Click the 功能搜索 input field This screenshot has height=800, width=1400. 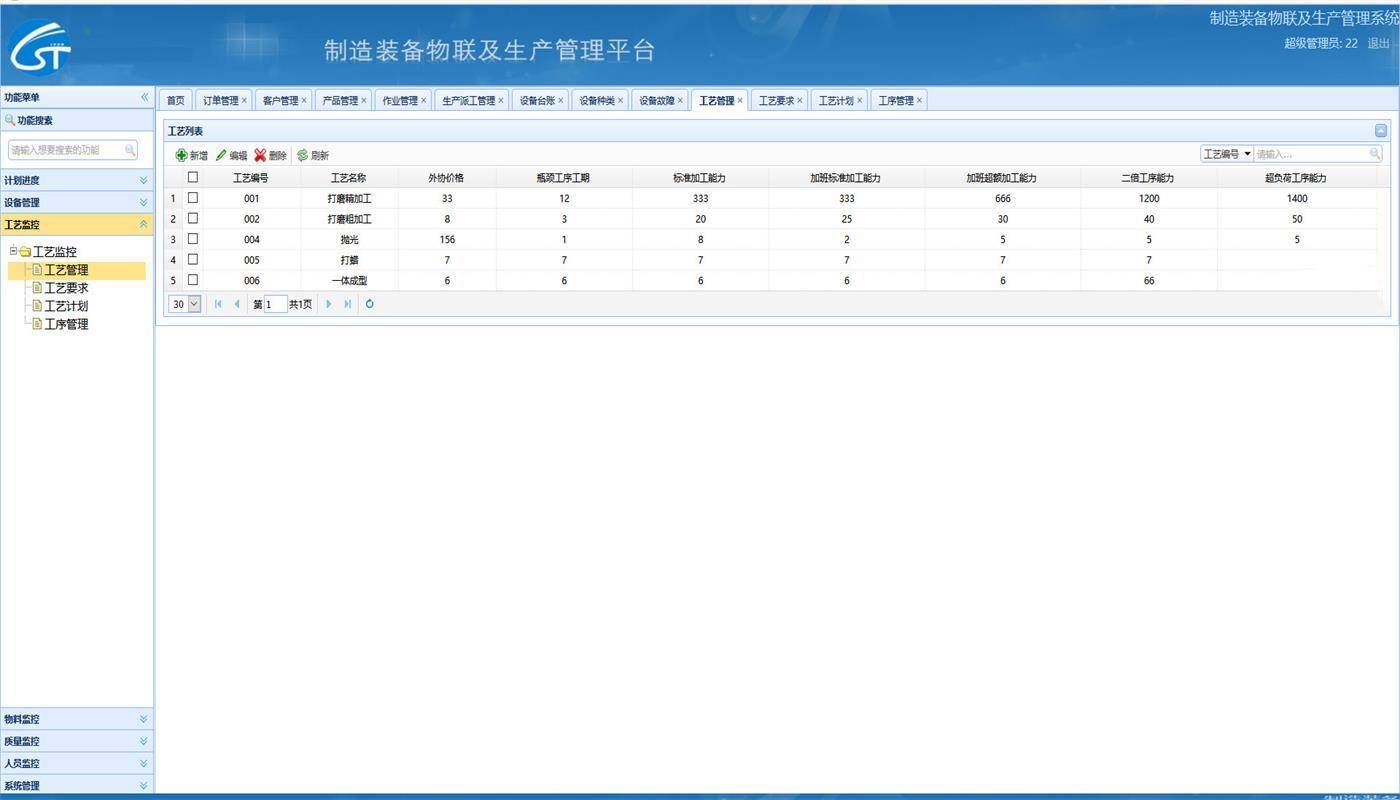point(66,150)
